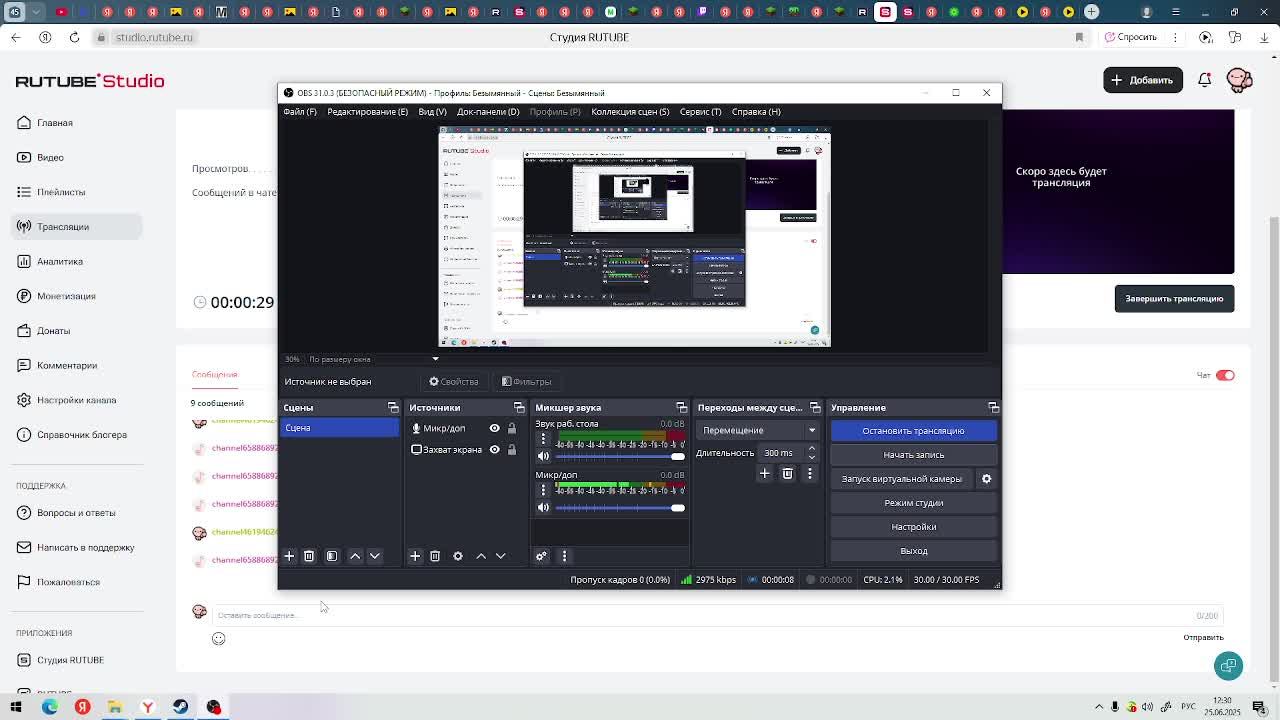Select the Сцена item in the scenes list
Viewport: 1280px width, 720px height.
coord(340,428)
